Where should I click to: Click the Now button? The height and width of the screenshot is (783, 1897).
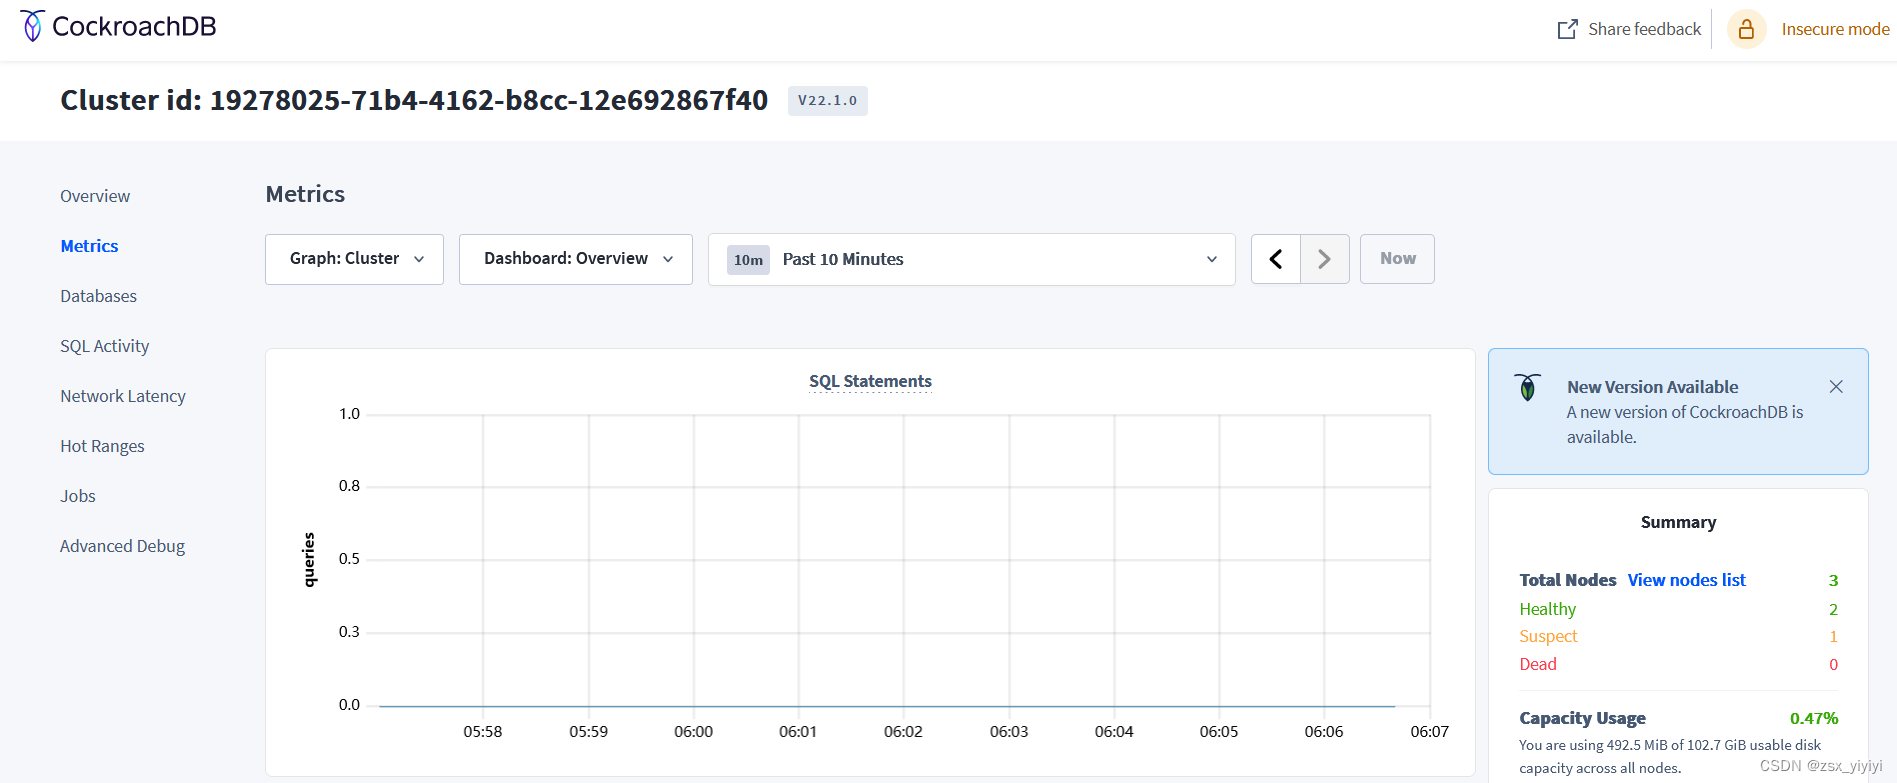click(1397, 259)
